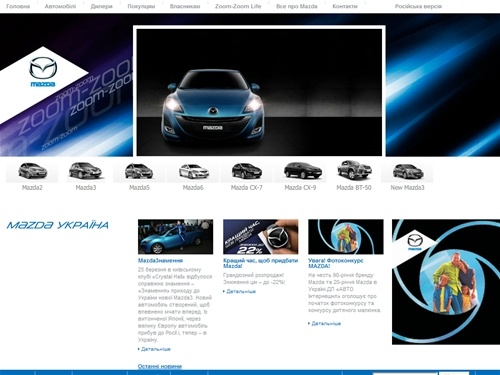Click the Mazda BT-50 label
The width and height of the screenshot is (500, 375).
tap(354, 188)
